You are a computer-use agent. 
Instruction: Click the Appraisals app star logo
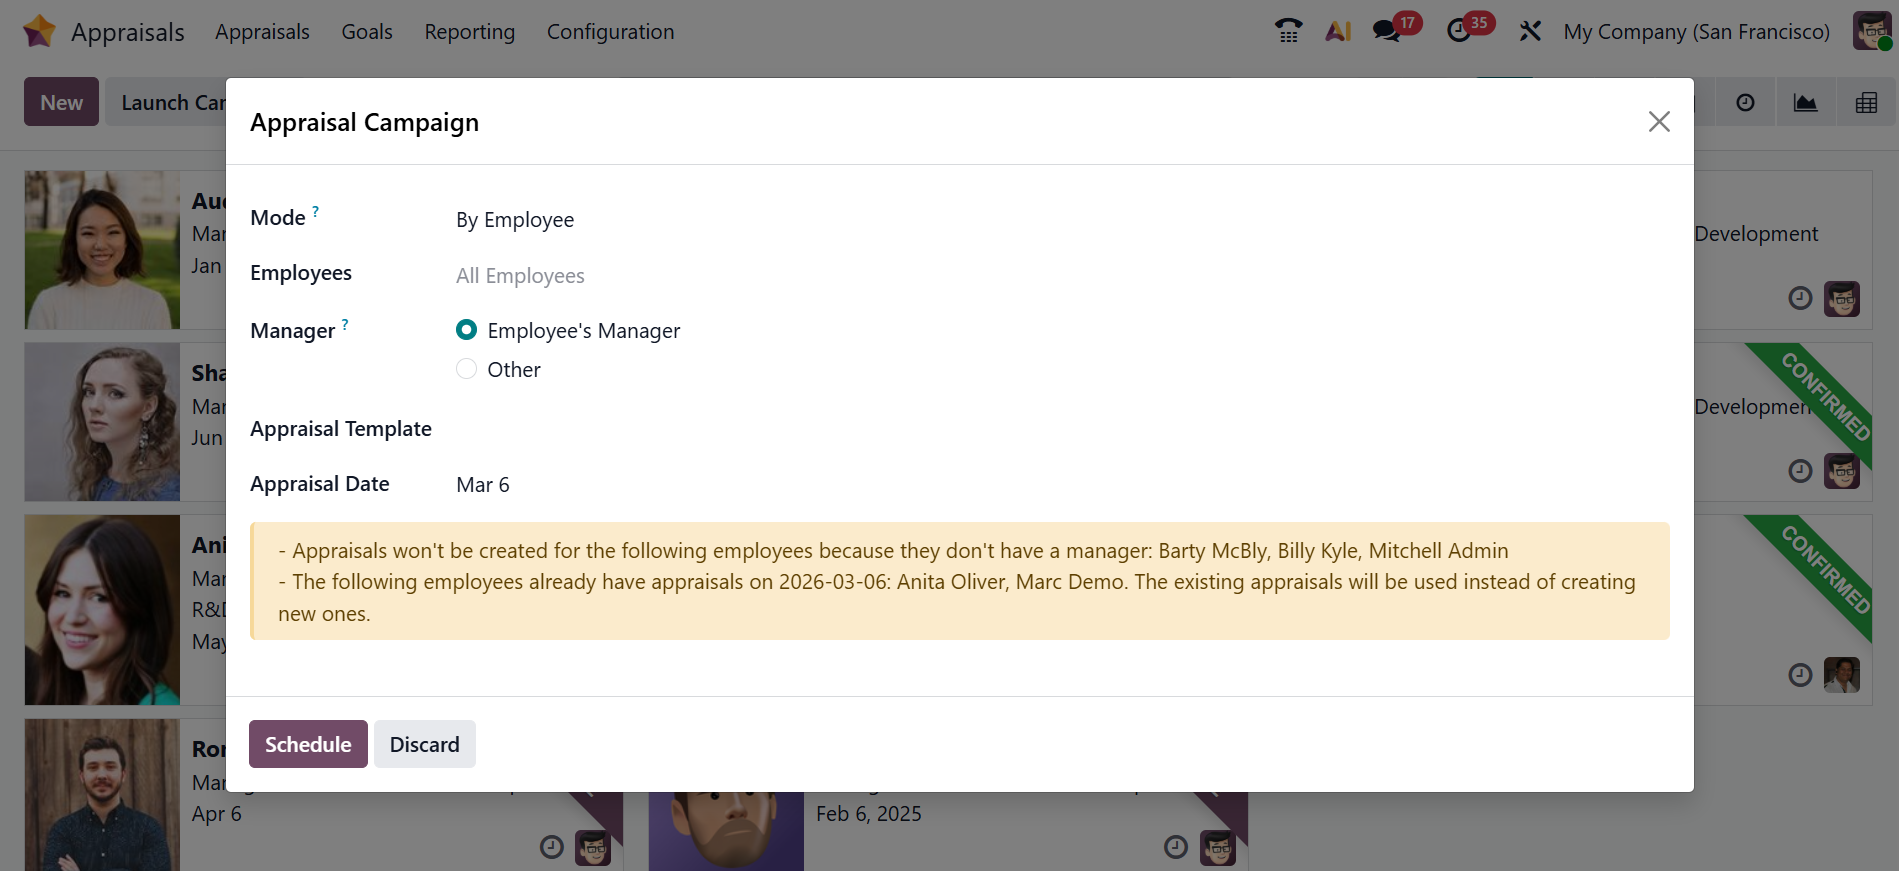pyautogui.click(x=39, y=31)
